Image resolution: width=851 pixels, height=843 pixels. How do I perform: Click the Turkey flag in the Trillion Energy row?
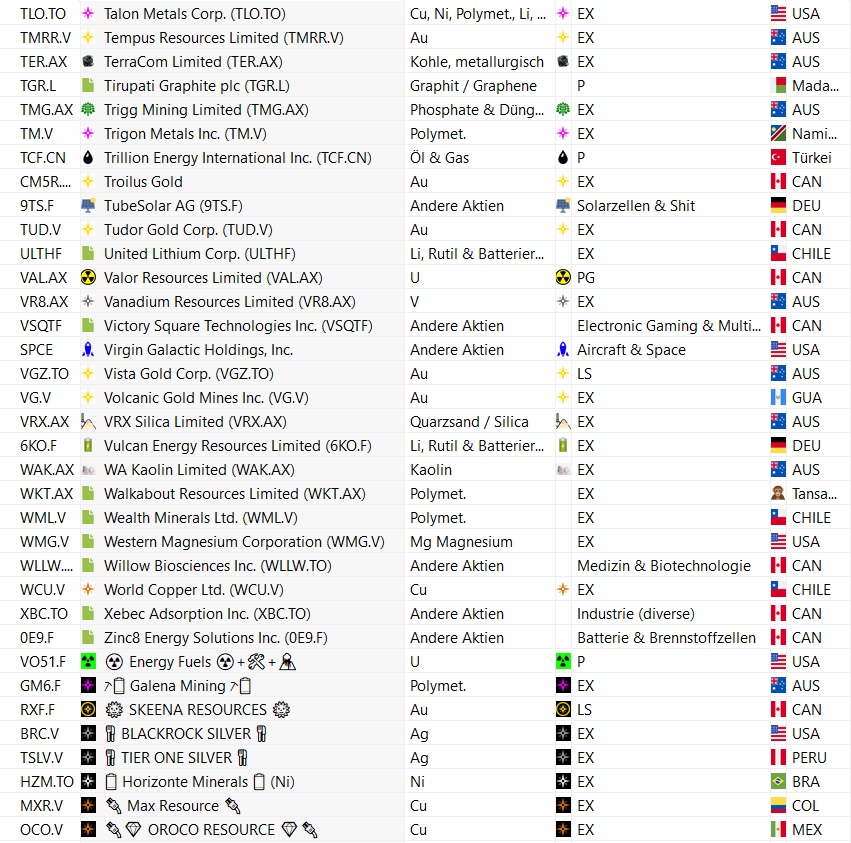tap(778, 157)
